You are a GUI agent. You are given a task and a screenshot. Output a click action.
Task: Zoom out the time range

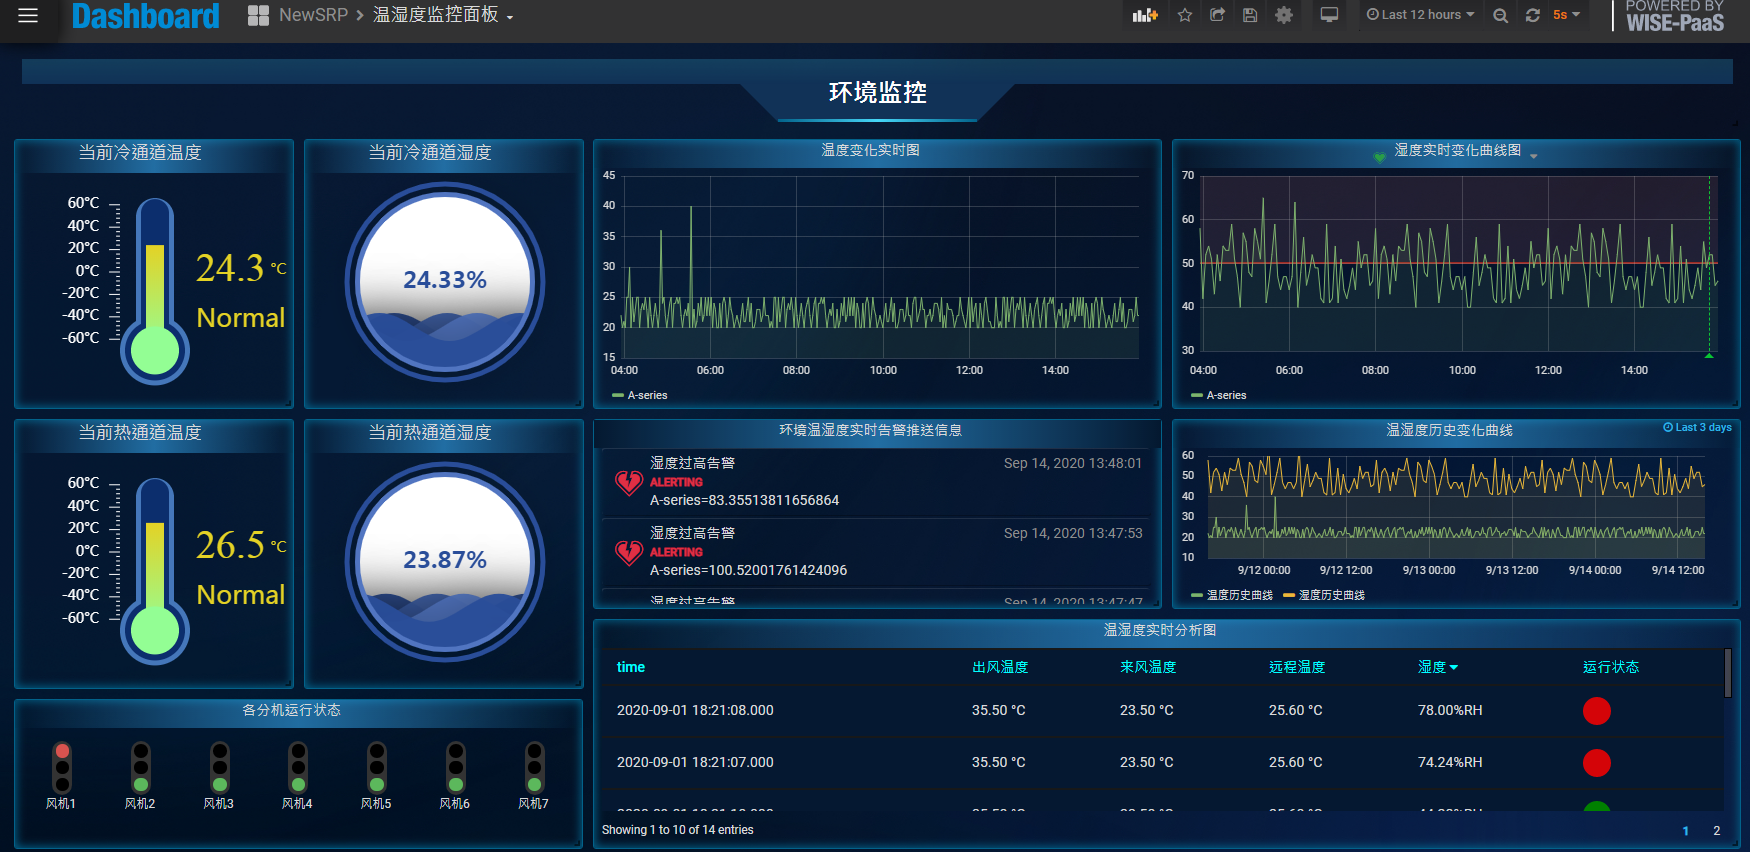1500,15
